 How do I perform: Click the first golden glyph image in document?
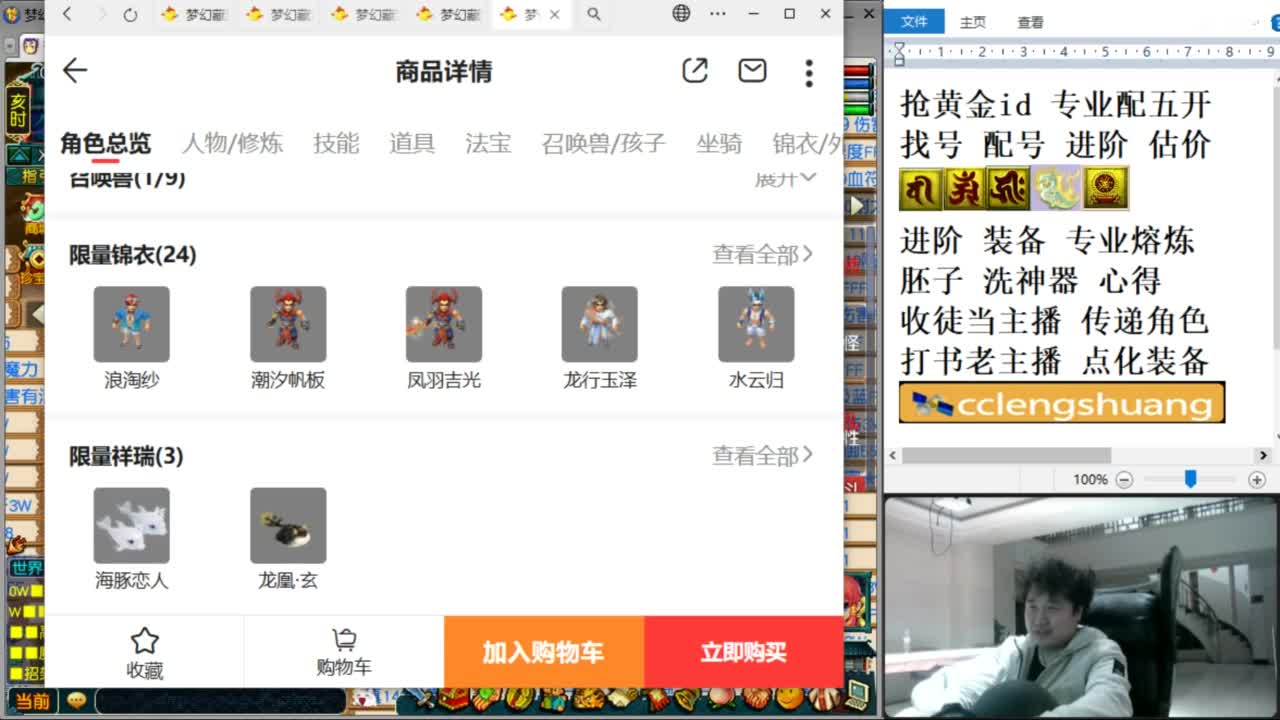pyautogui.click(x=920, y=188)
